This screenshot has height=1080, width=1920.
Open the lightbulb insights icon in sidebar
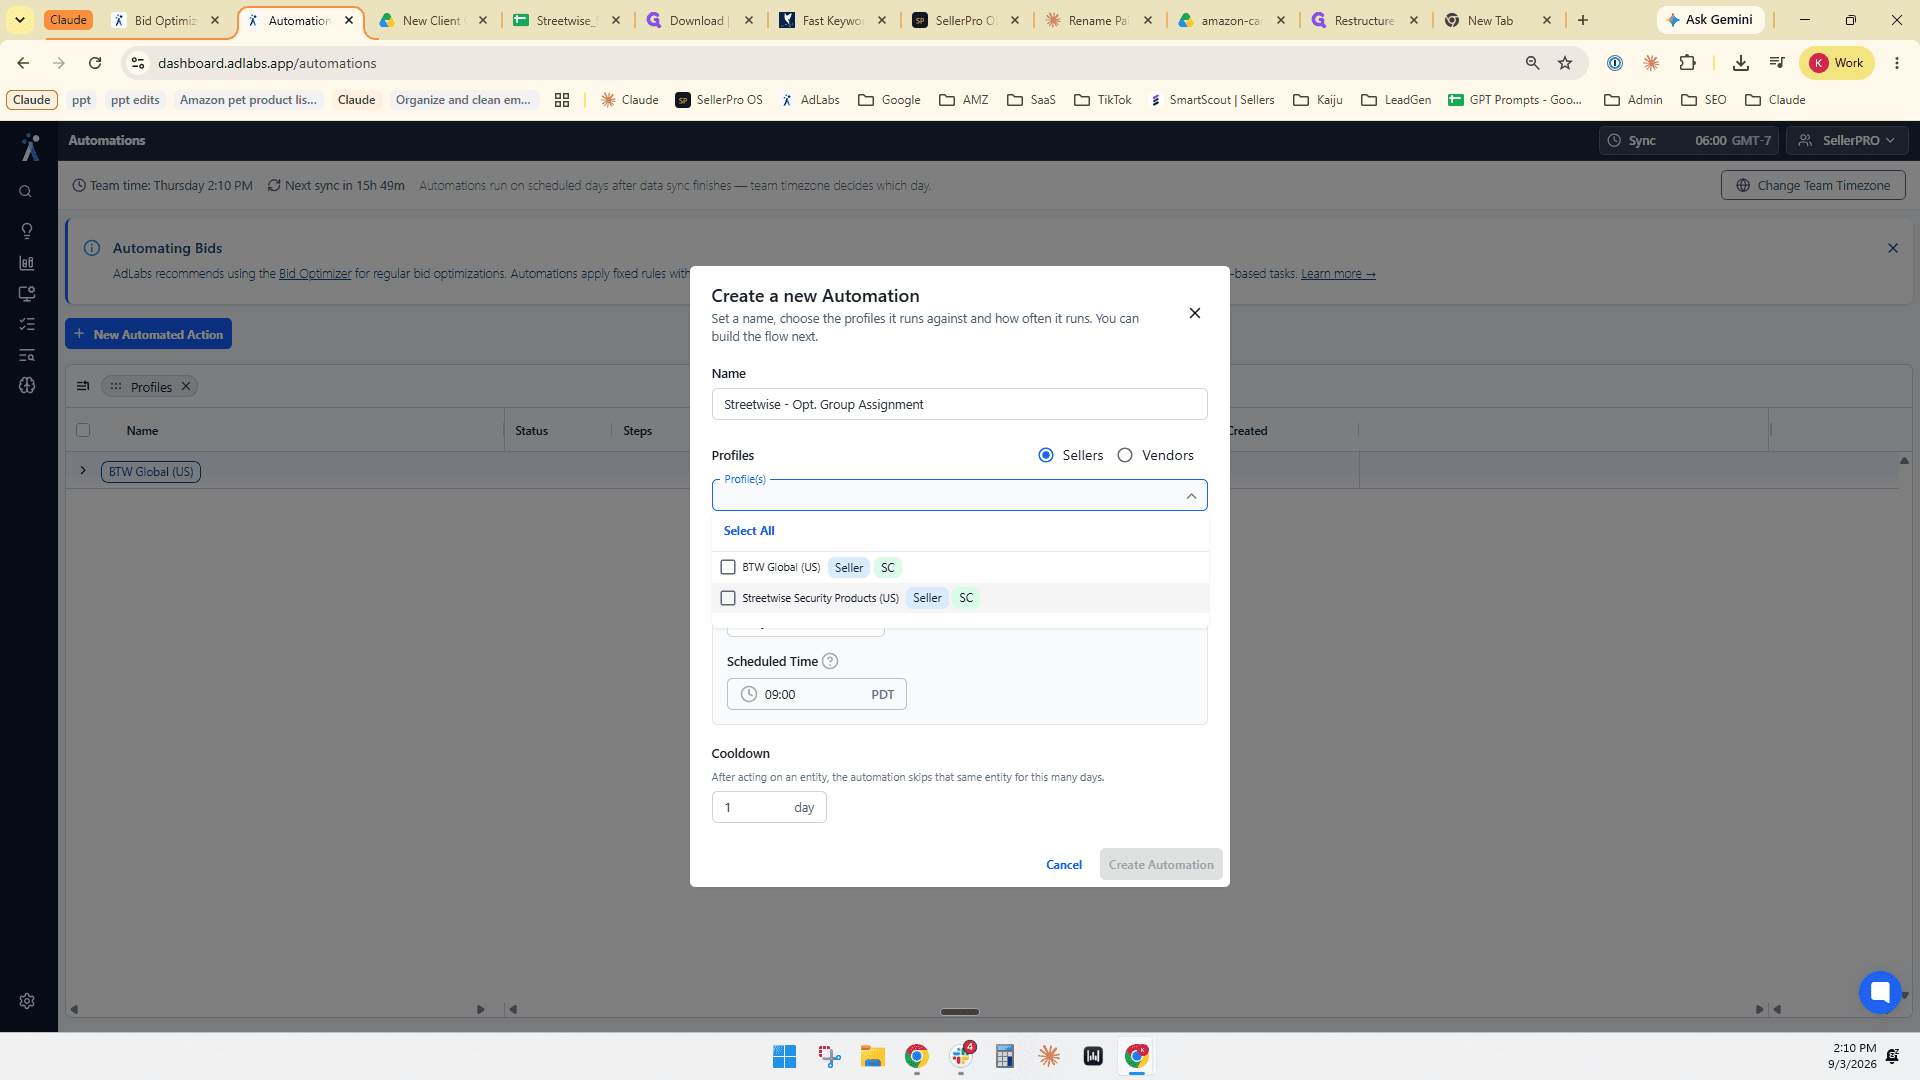pyautogui.click(x=27, y=231)
